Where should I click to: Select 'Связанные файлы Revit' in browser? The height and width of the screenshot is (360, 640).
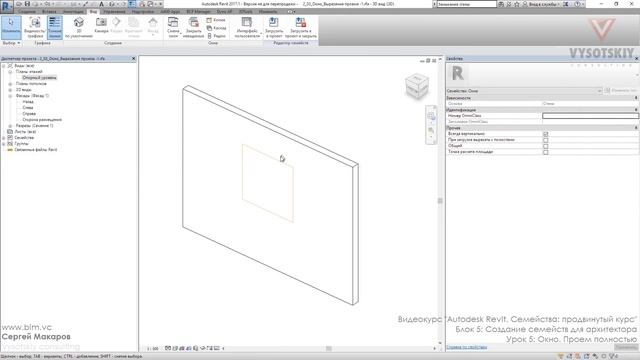coord(35,150)
